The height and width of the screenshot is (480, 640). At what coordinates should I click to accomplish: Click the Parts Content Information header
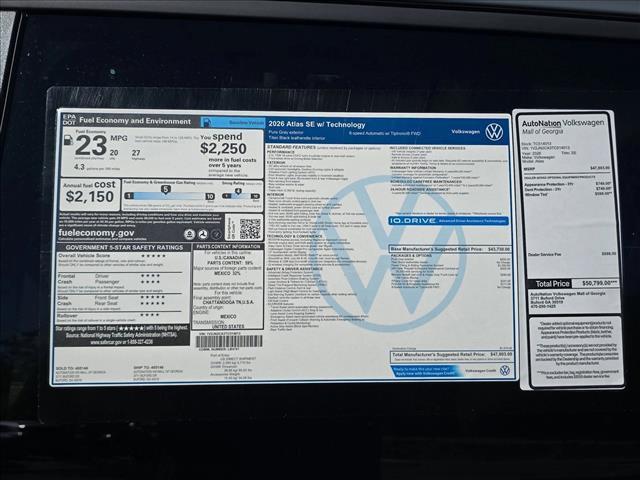[x=228, y=246]
